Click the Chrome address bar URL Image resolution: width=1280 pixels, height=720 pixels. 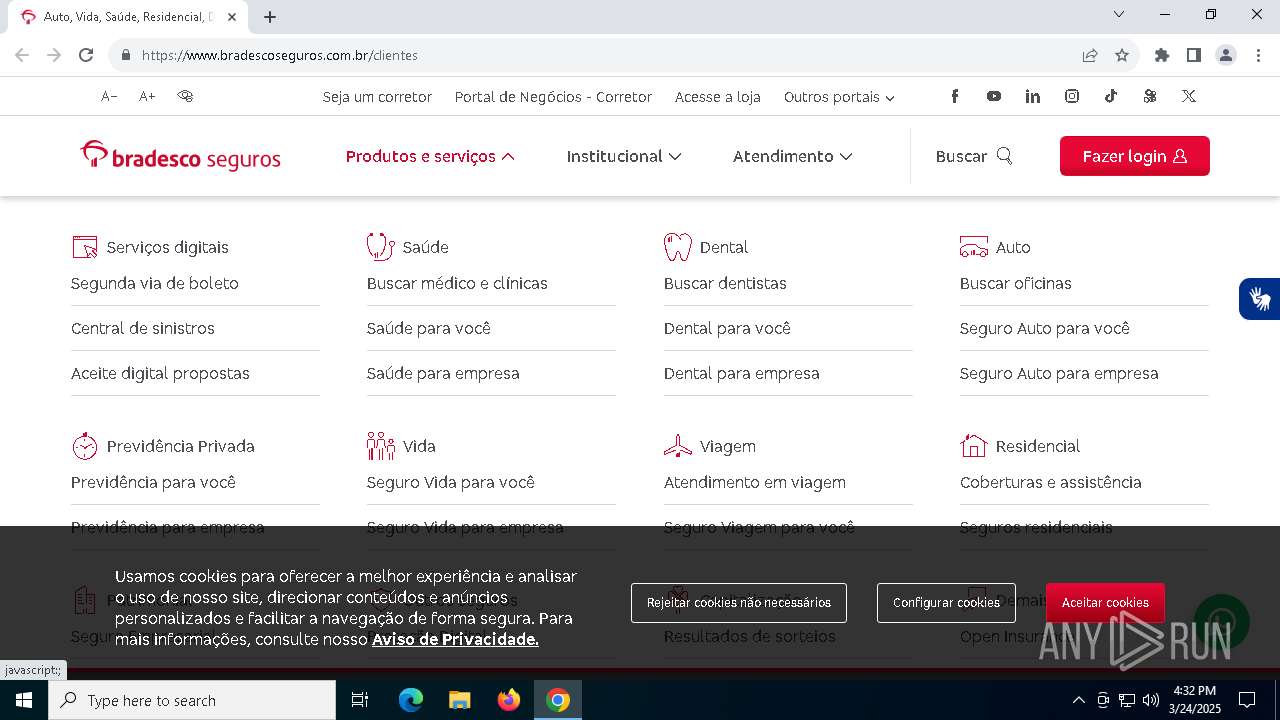point(280,55)
